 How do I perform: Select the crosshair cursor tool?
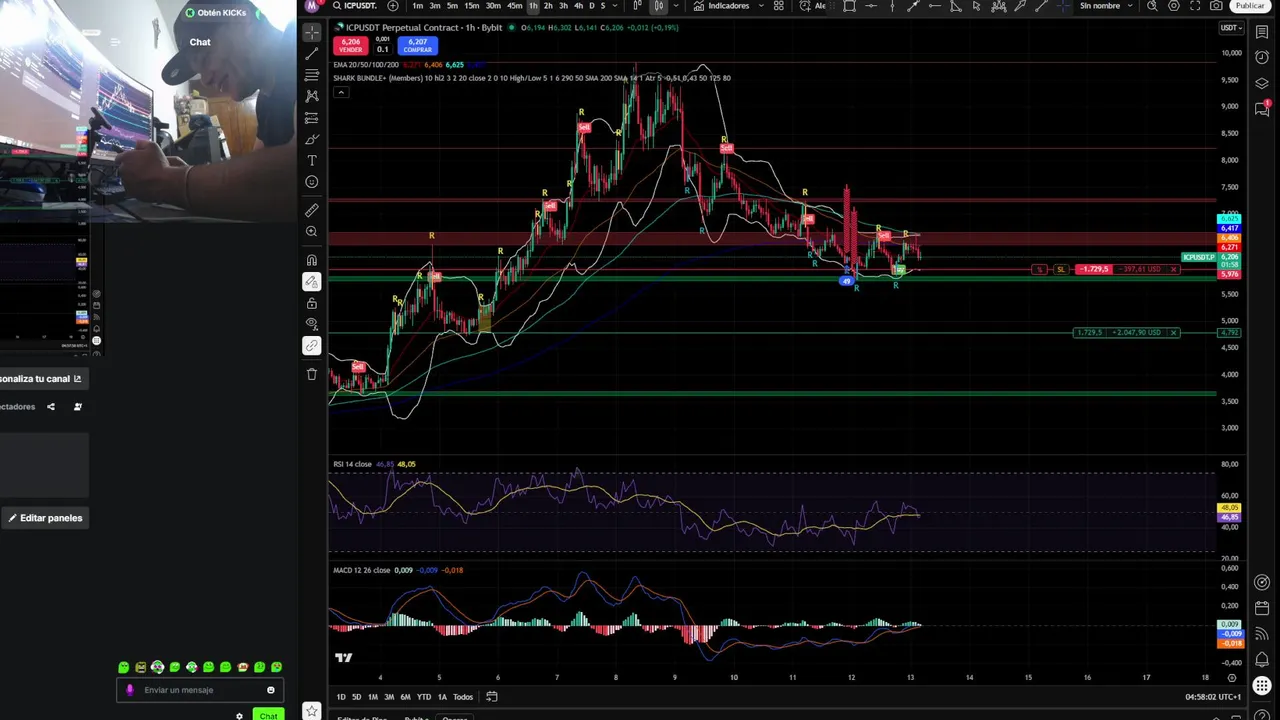click(x=312, y=32)
